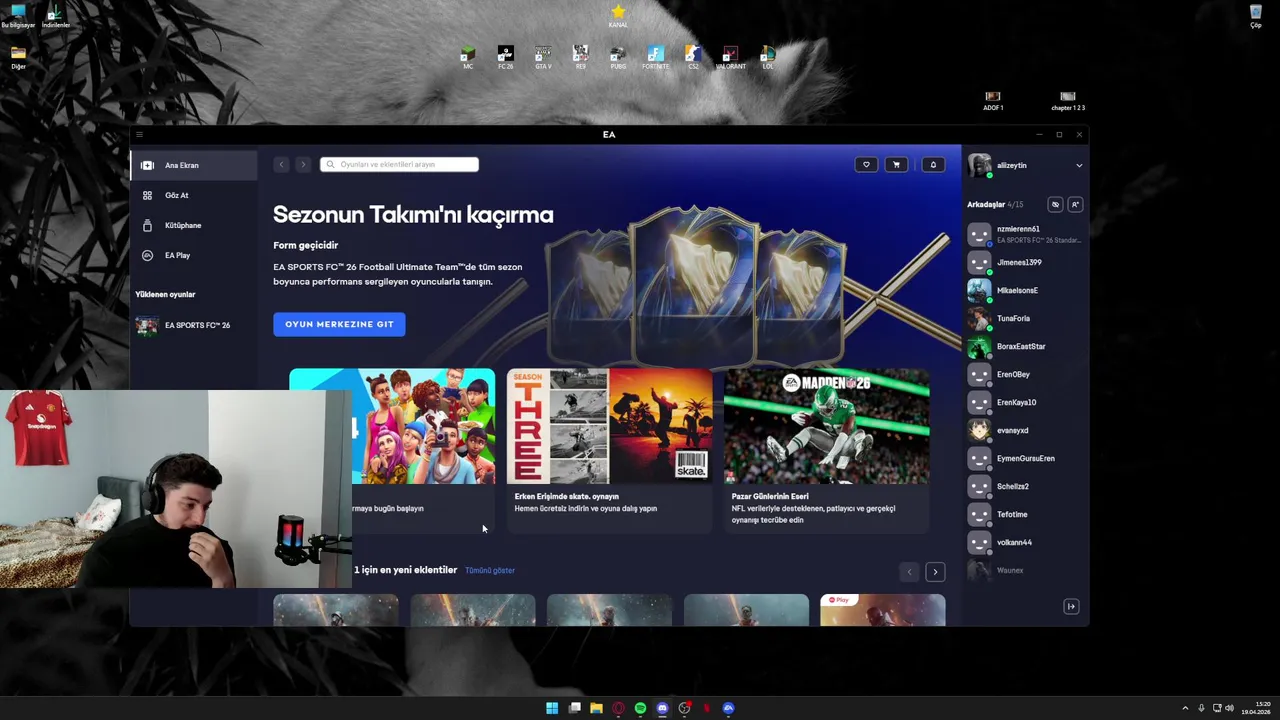Open the Opera browser taskbar icon
1280x720 pixels.
(618, 708)
